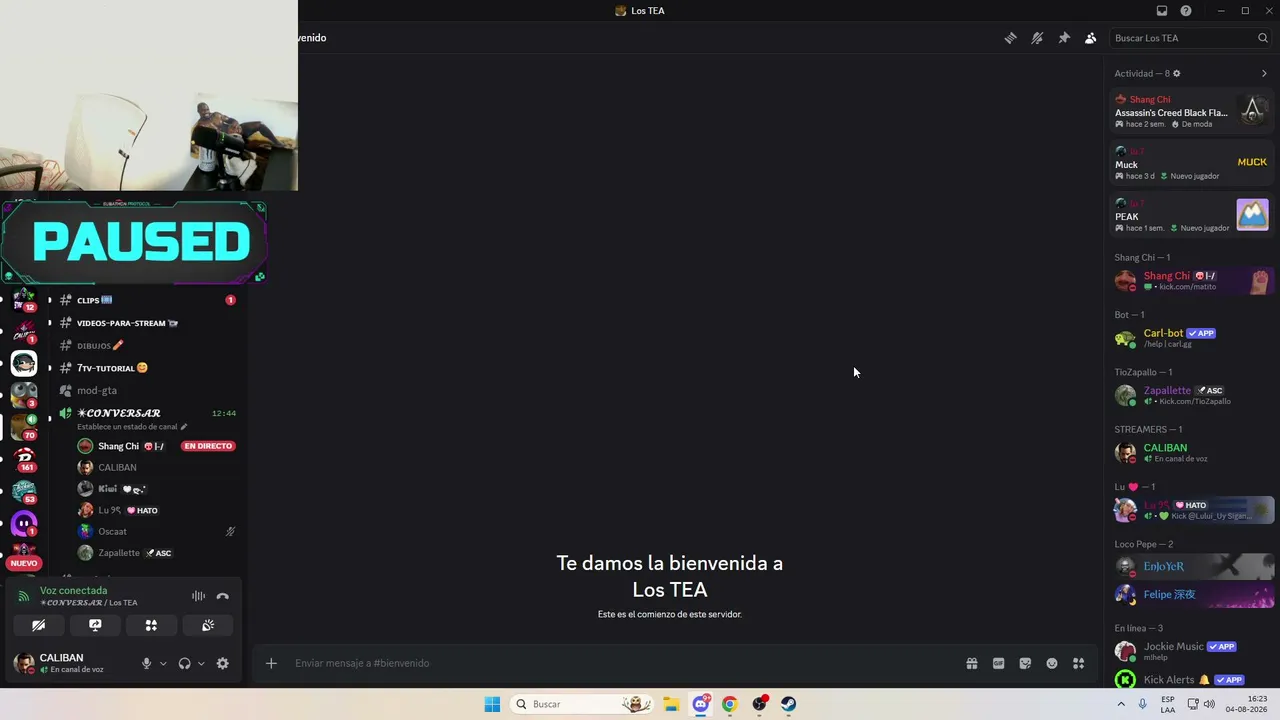Open the clips channel
The height and width of the screenshot is (720, 1280).
147,300
